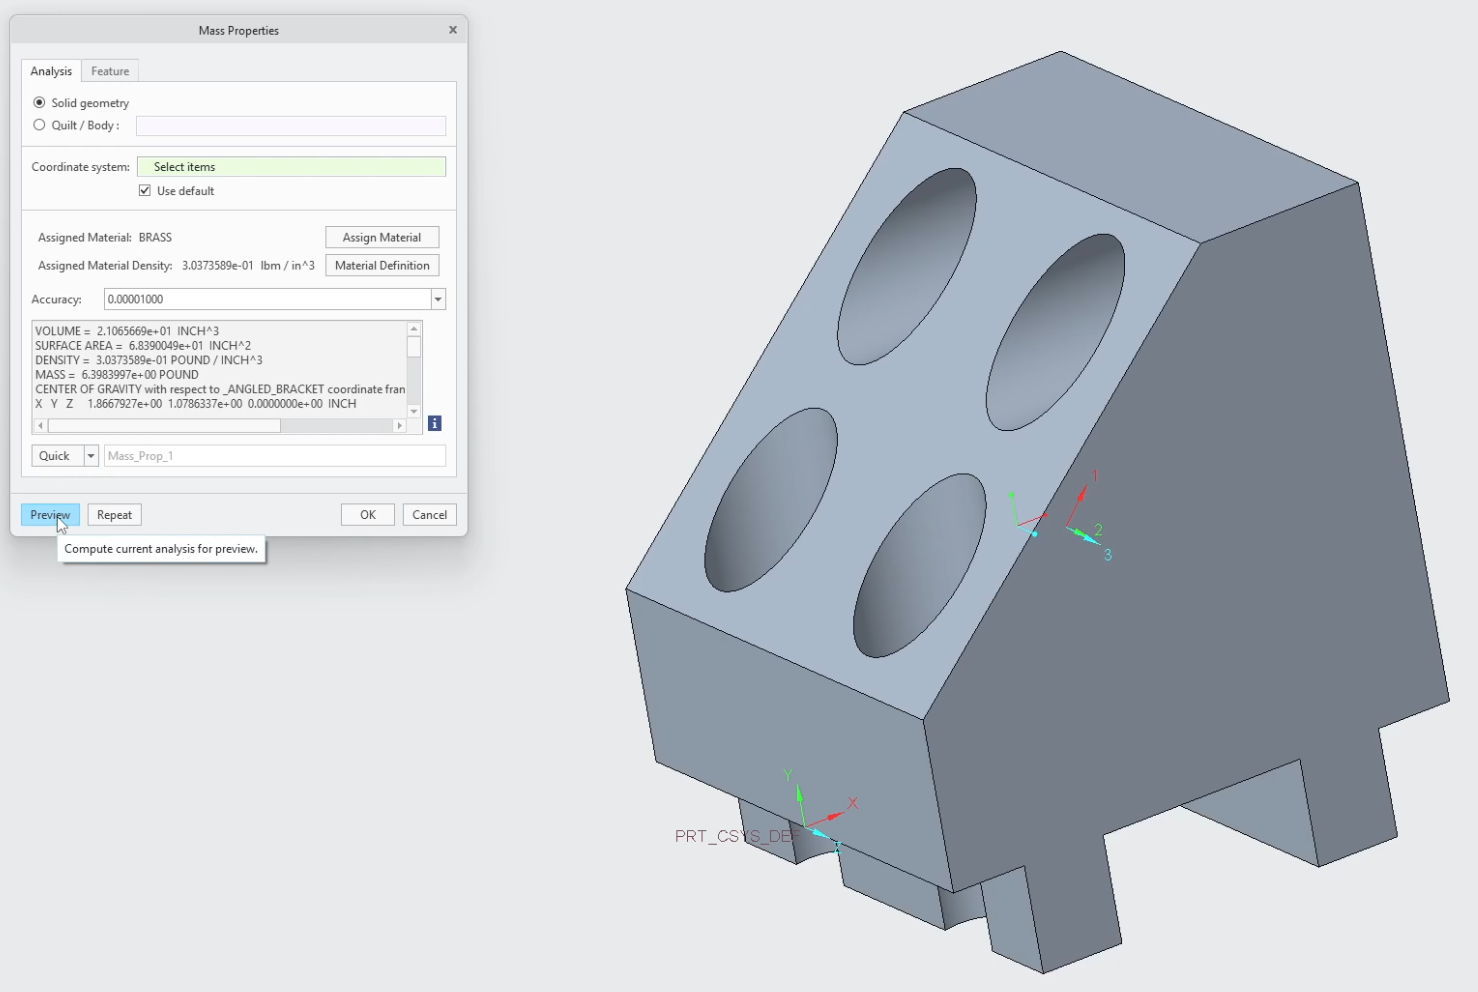Choose the Quilt / Body radio option
Viewport: 1478px width, 992px height.
point(39,125)
